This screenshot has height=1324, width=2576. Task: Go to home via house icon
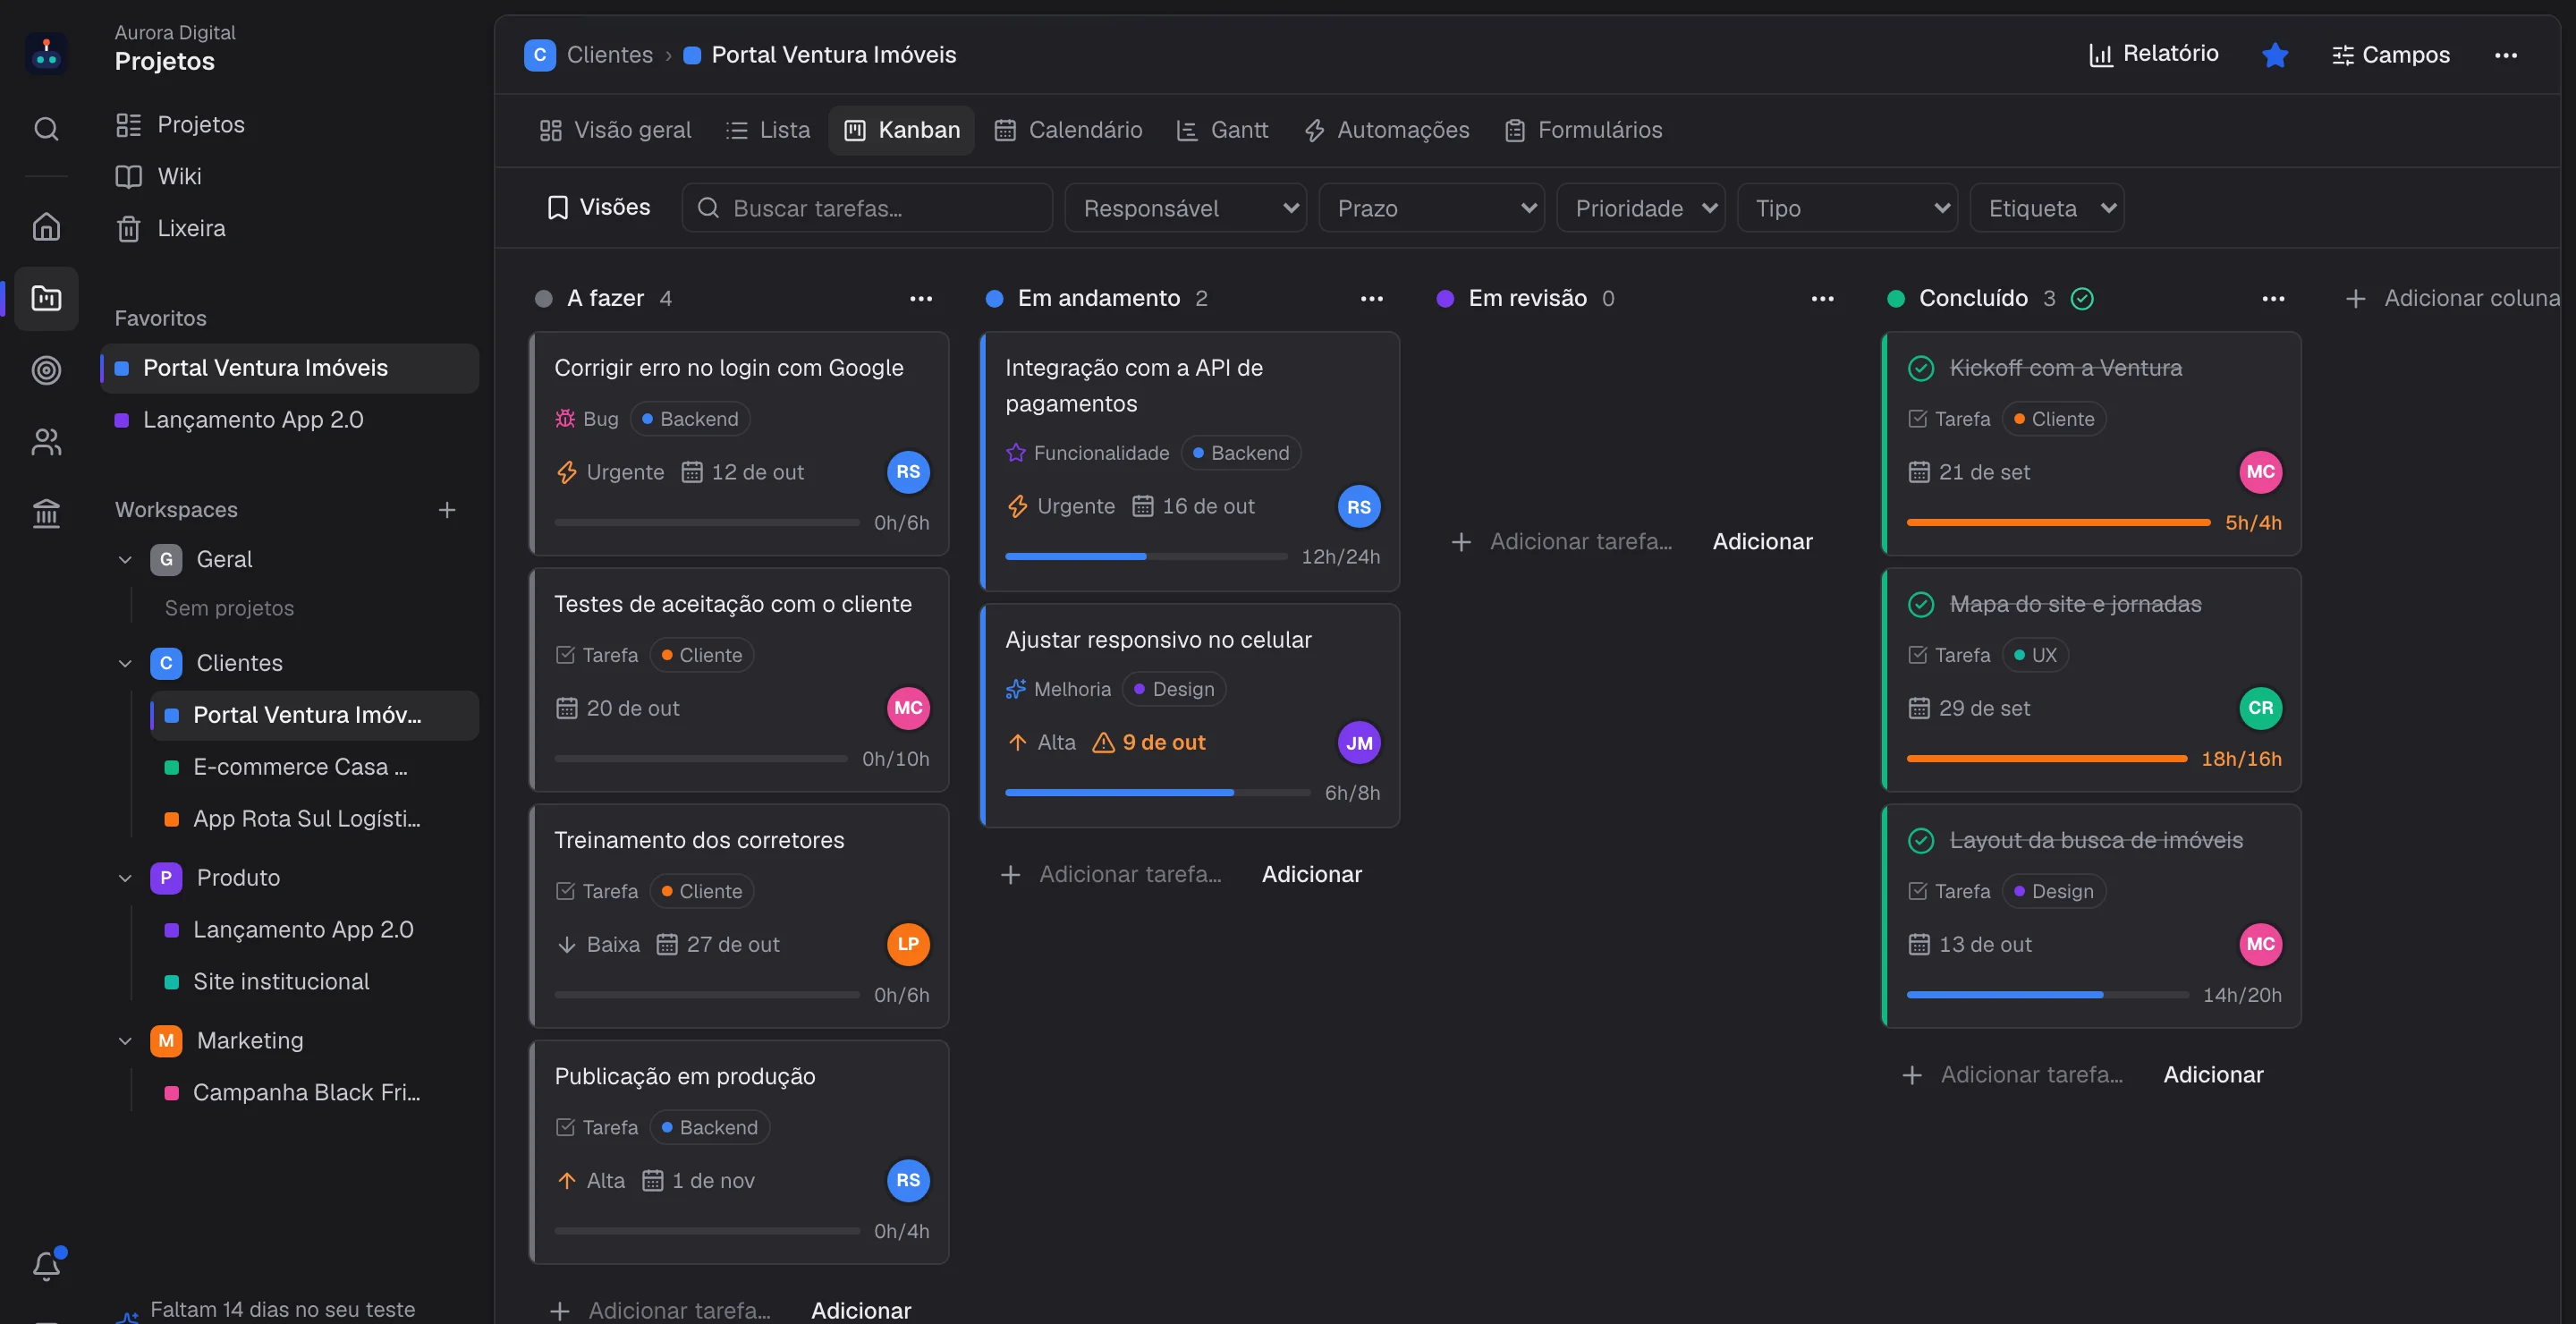point(46,226)
